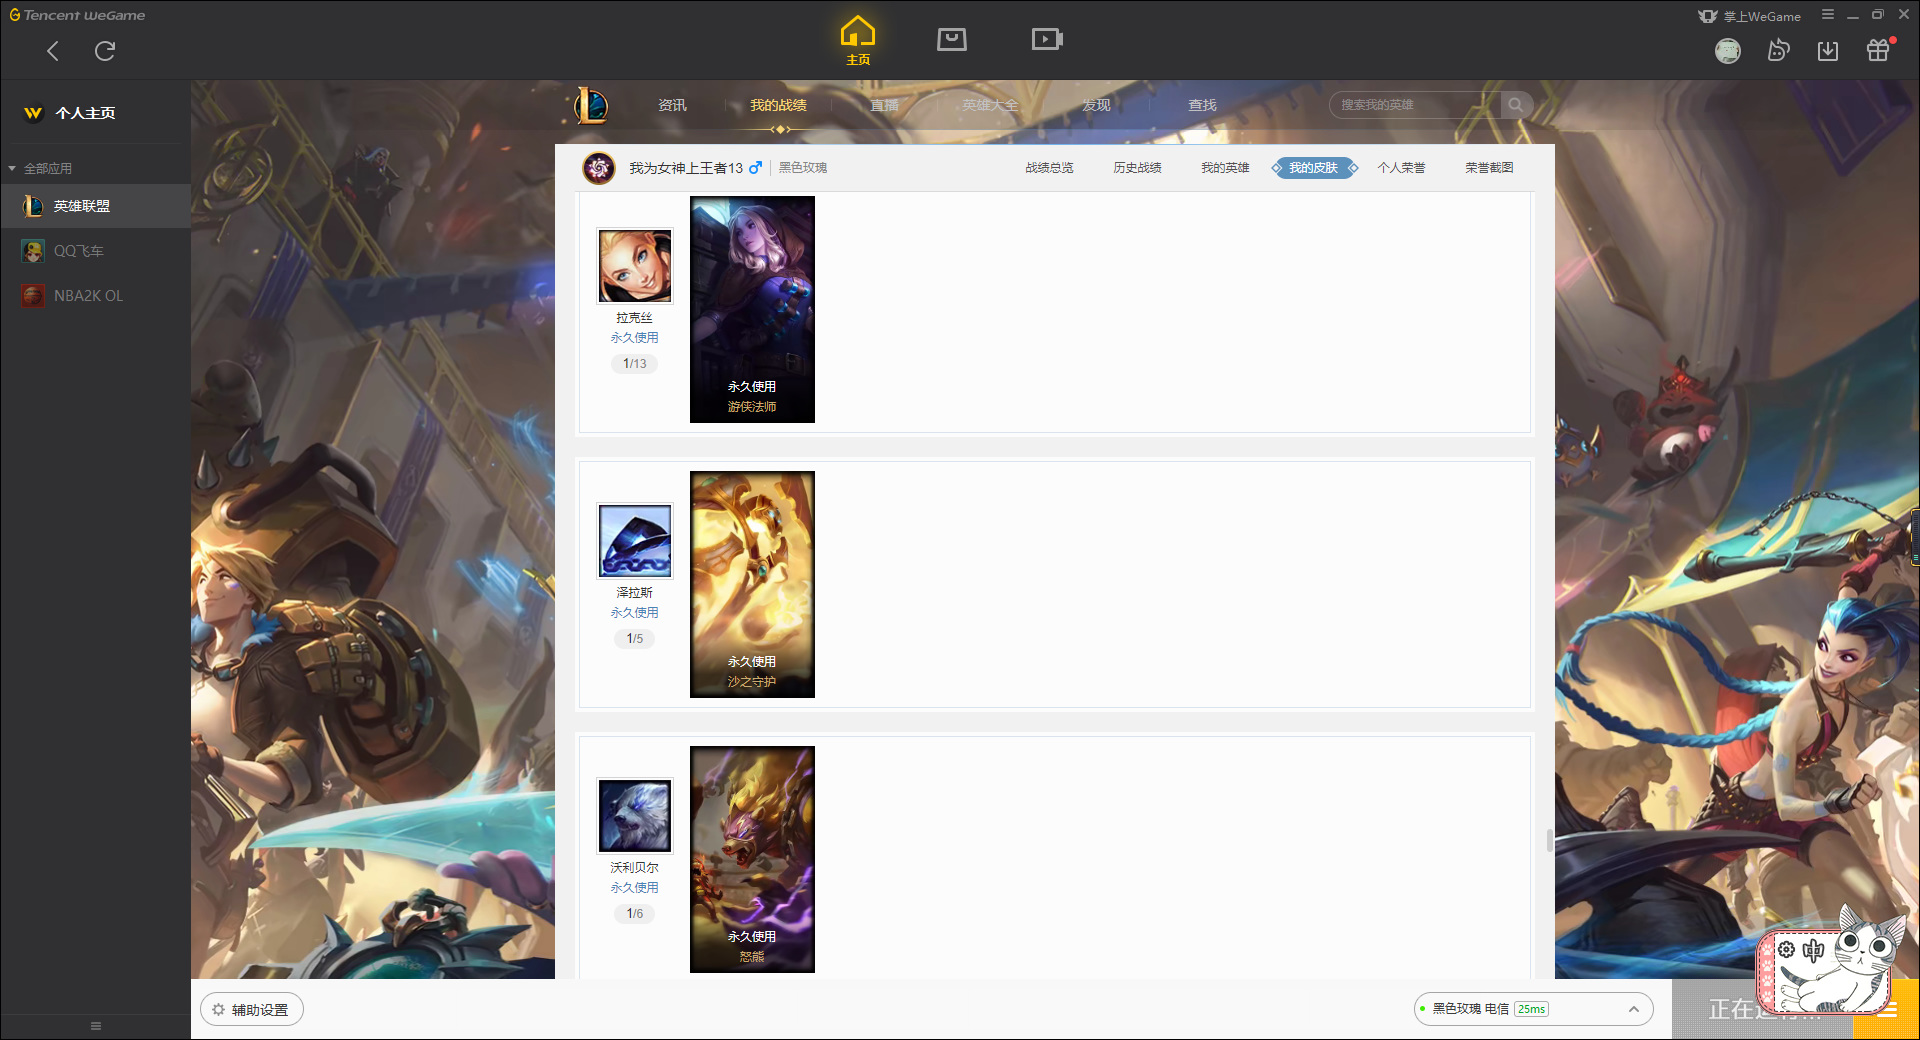This screenshot has height=1040, width=1920.
Task: Switch to 历史战绩 sub-tab
Action: (x=1137, y=168)
